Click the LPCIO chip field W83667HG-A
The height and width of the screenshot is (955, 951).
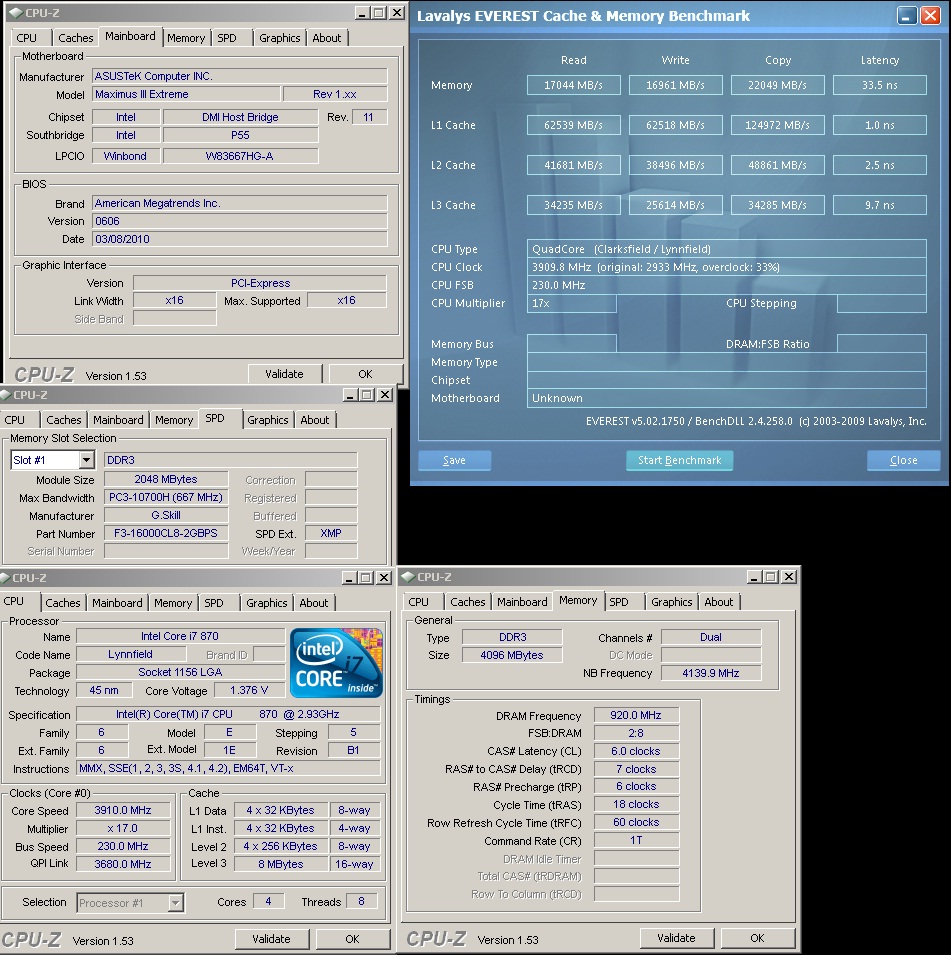pyautogui.click(x=240, y=156)
